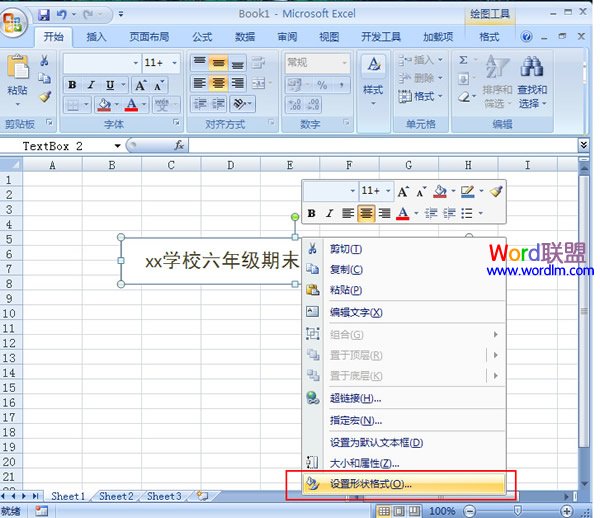Switch to Sheet2 worksheet tab
600x518 pixels.
[x=116, y=496]
